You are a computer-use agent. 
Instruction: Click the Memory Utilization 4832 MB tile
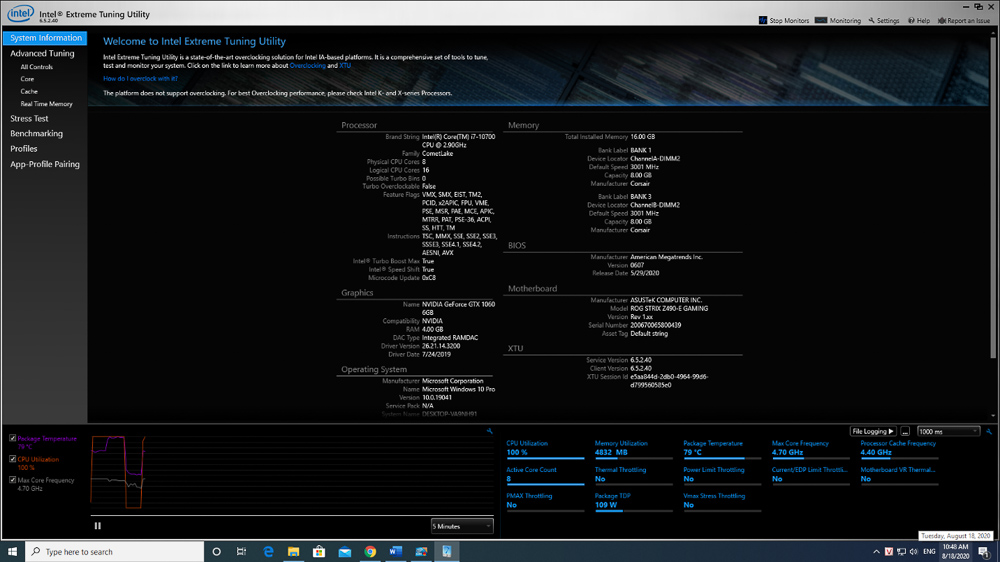(x=633, y=449)
